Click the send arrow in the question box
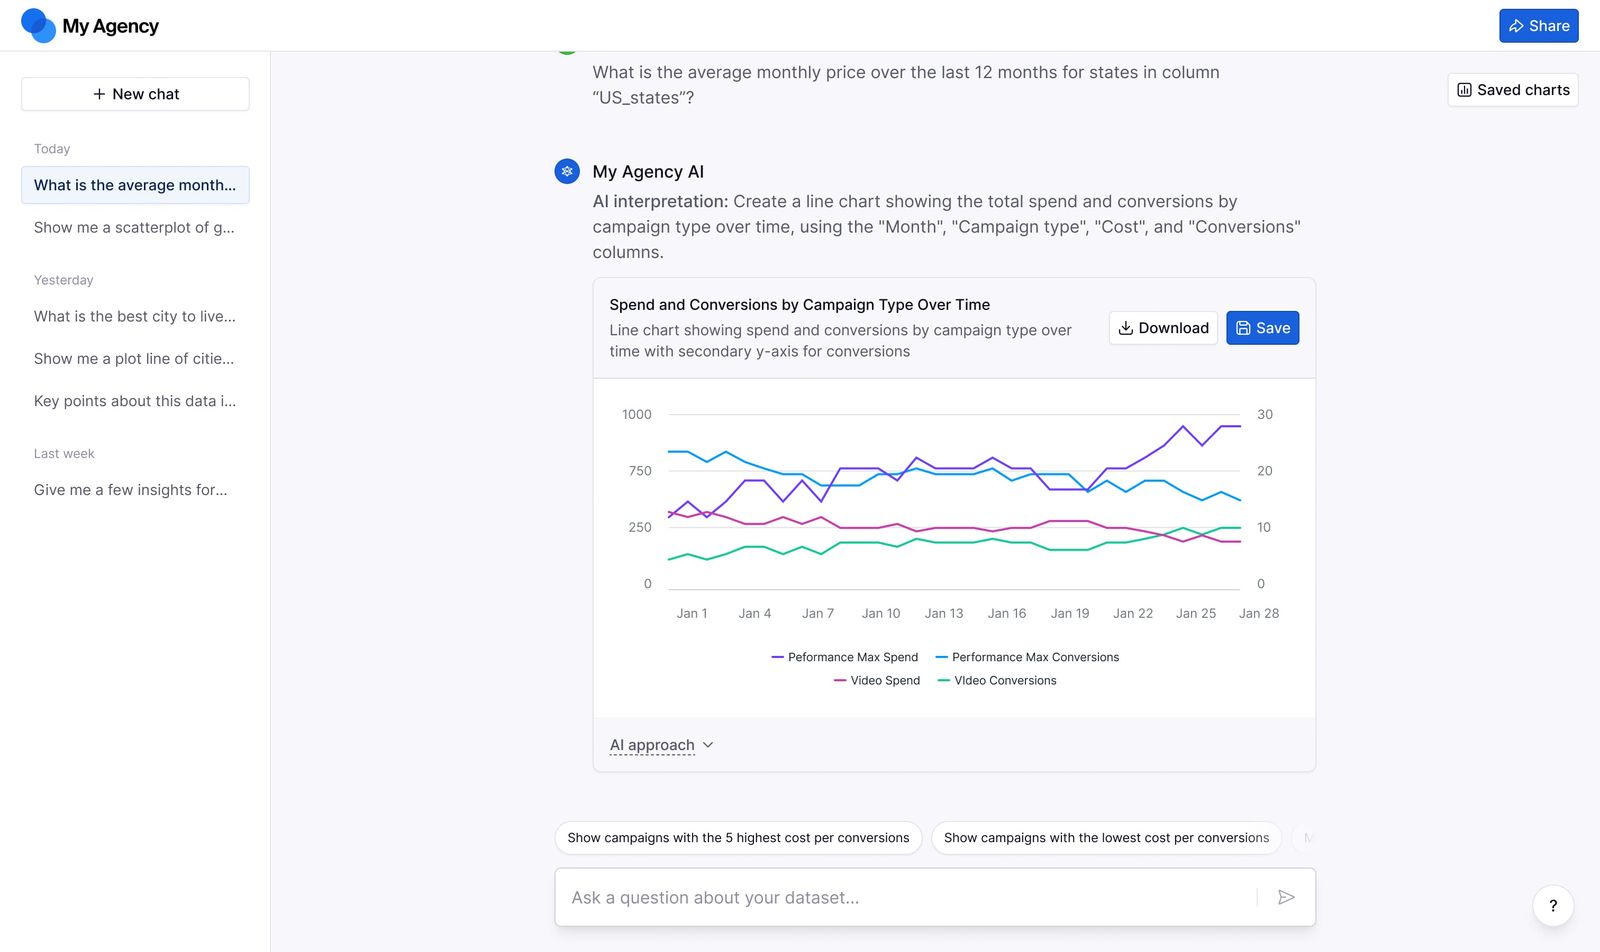This screenshot has width=1600, height=952. pyautogui.click(x=1287, y=897)
